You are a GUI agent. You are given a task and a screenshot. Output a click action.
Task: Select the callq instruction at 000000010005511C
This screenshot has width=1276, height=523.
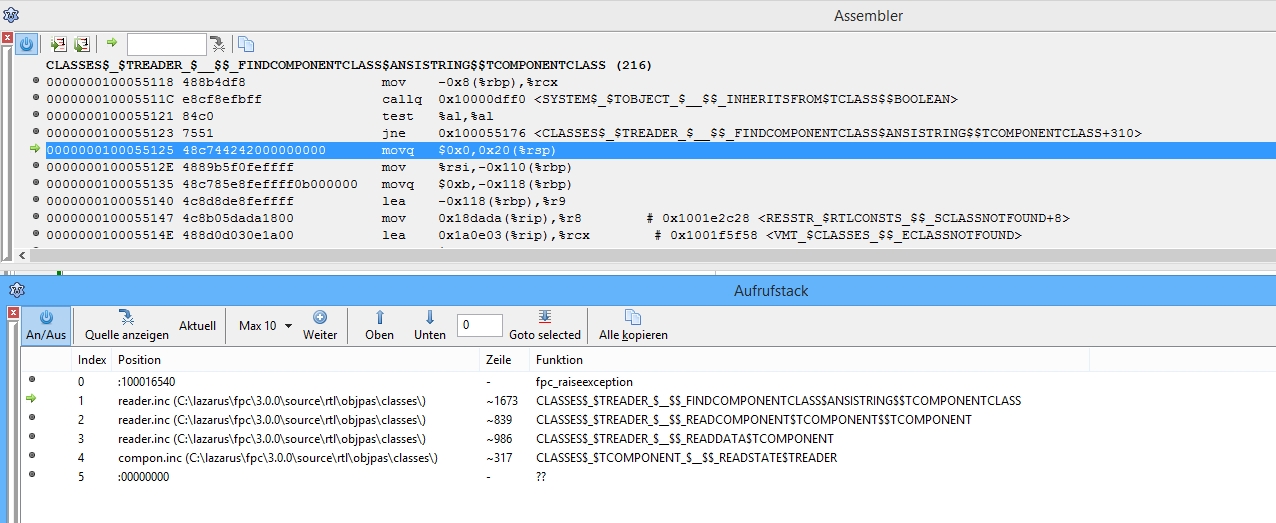pyautogui.click(x=660, y=99)
